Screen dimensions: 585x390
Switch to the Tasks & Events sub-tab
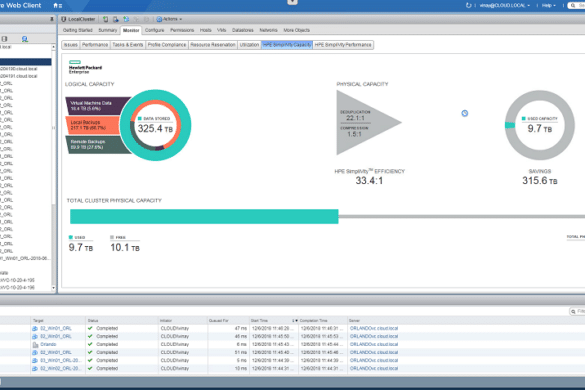(128, 45)
